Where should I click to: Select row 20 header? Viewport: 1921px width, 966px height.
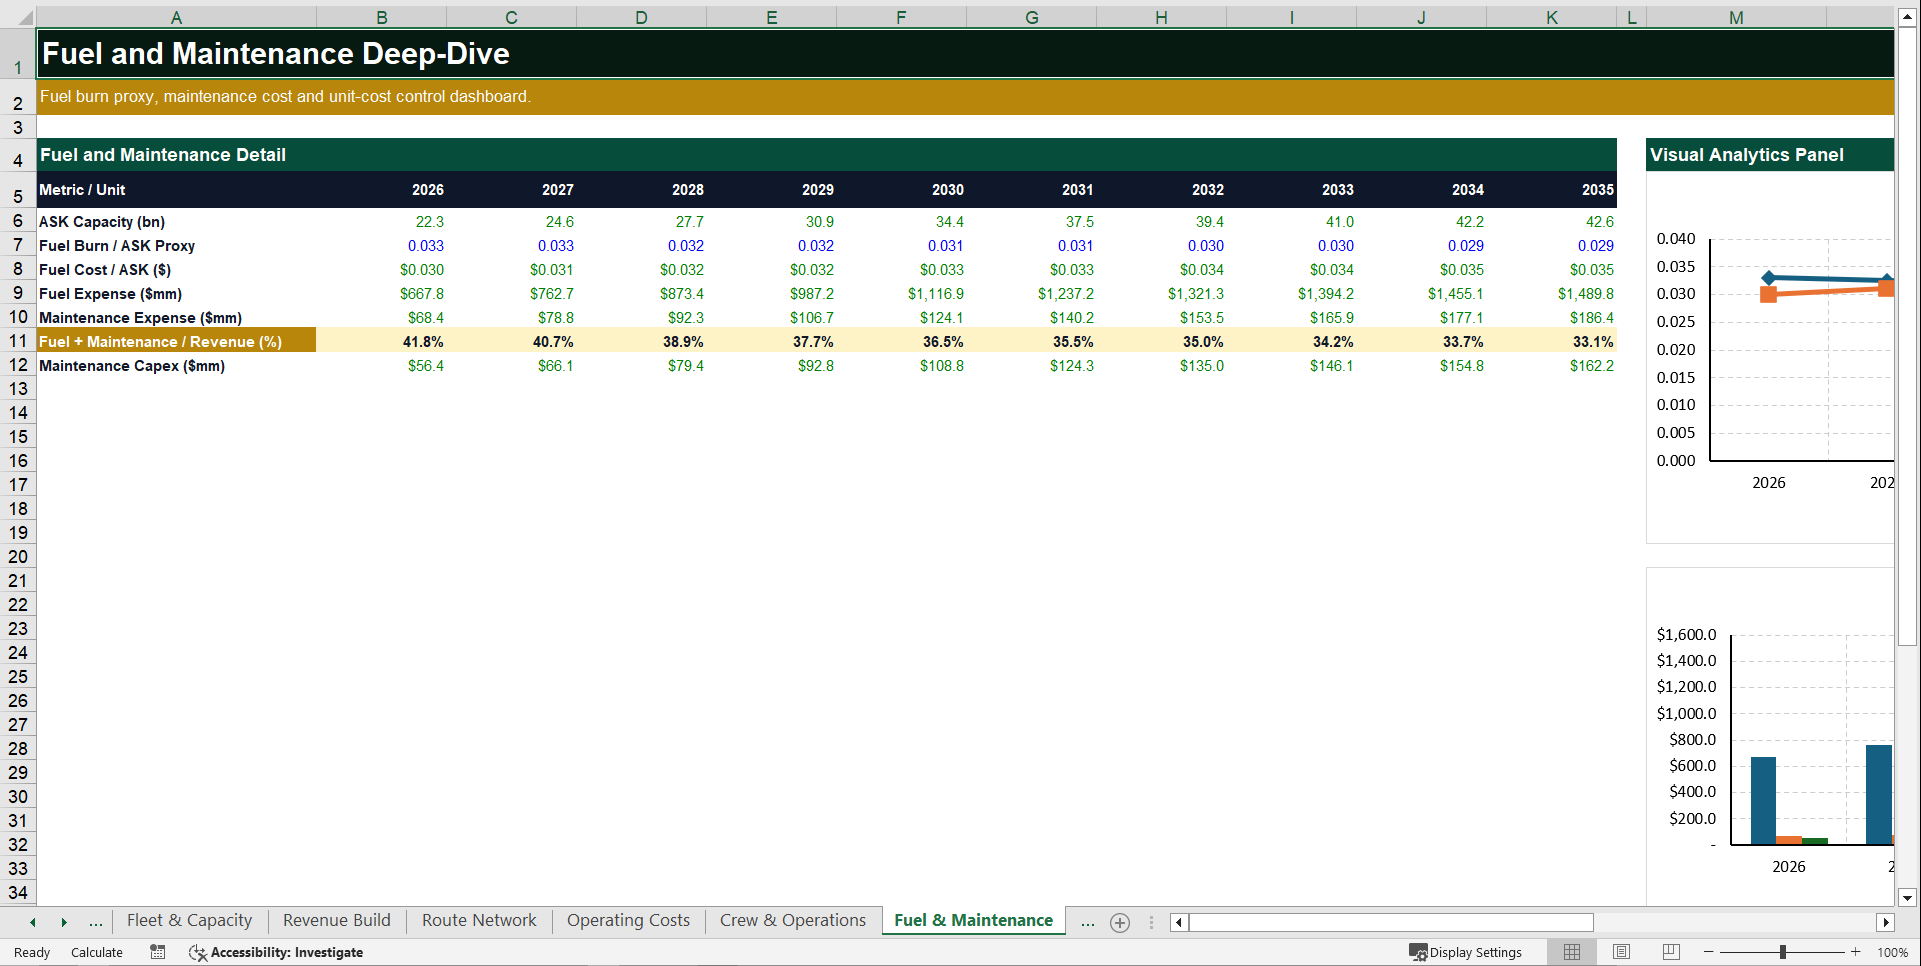coord(18,557)
